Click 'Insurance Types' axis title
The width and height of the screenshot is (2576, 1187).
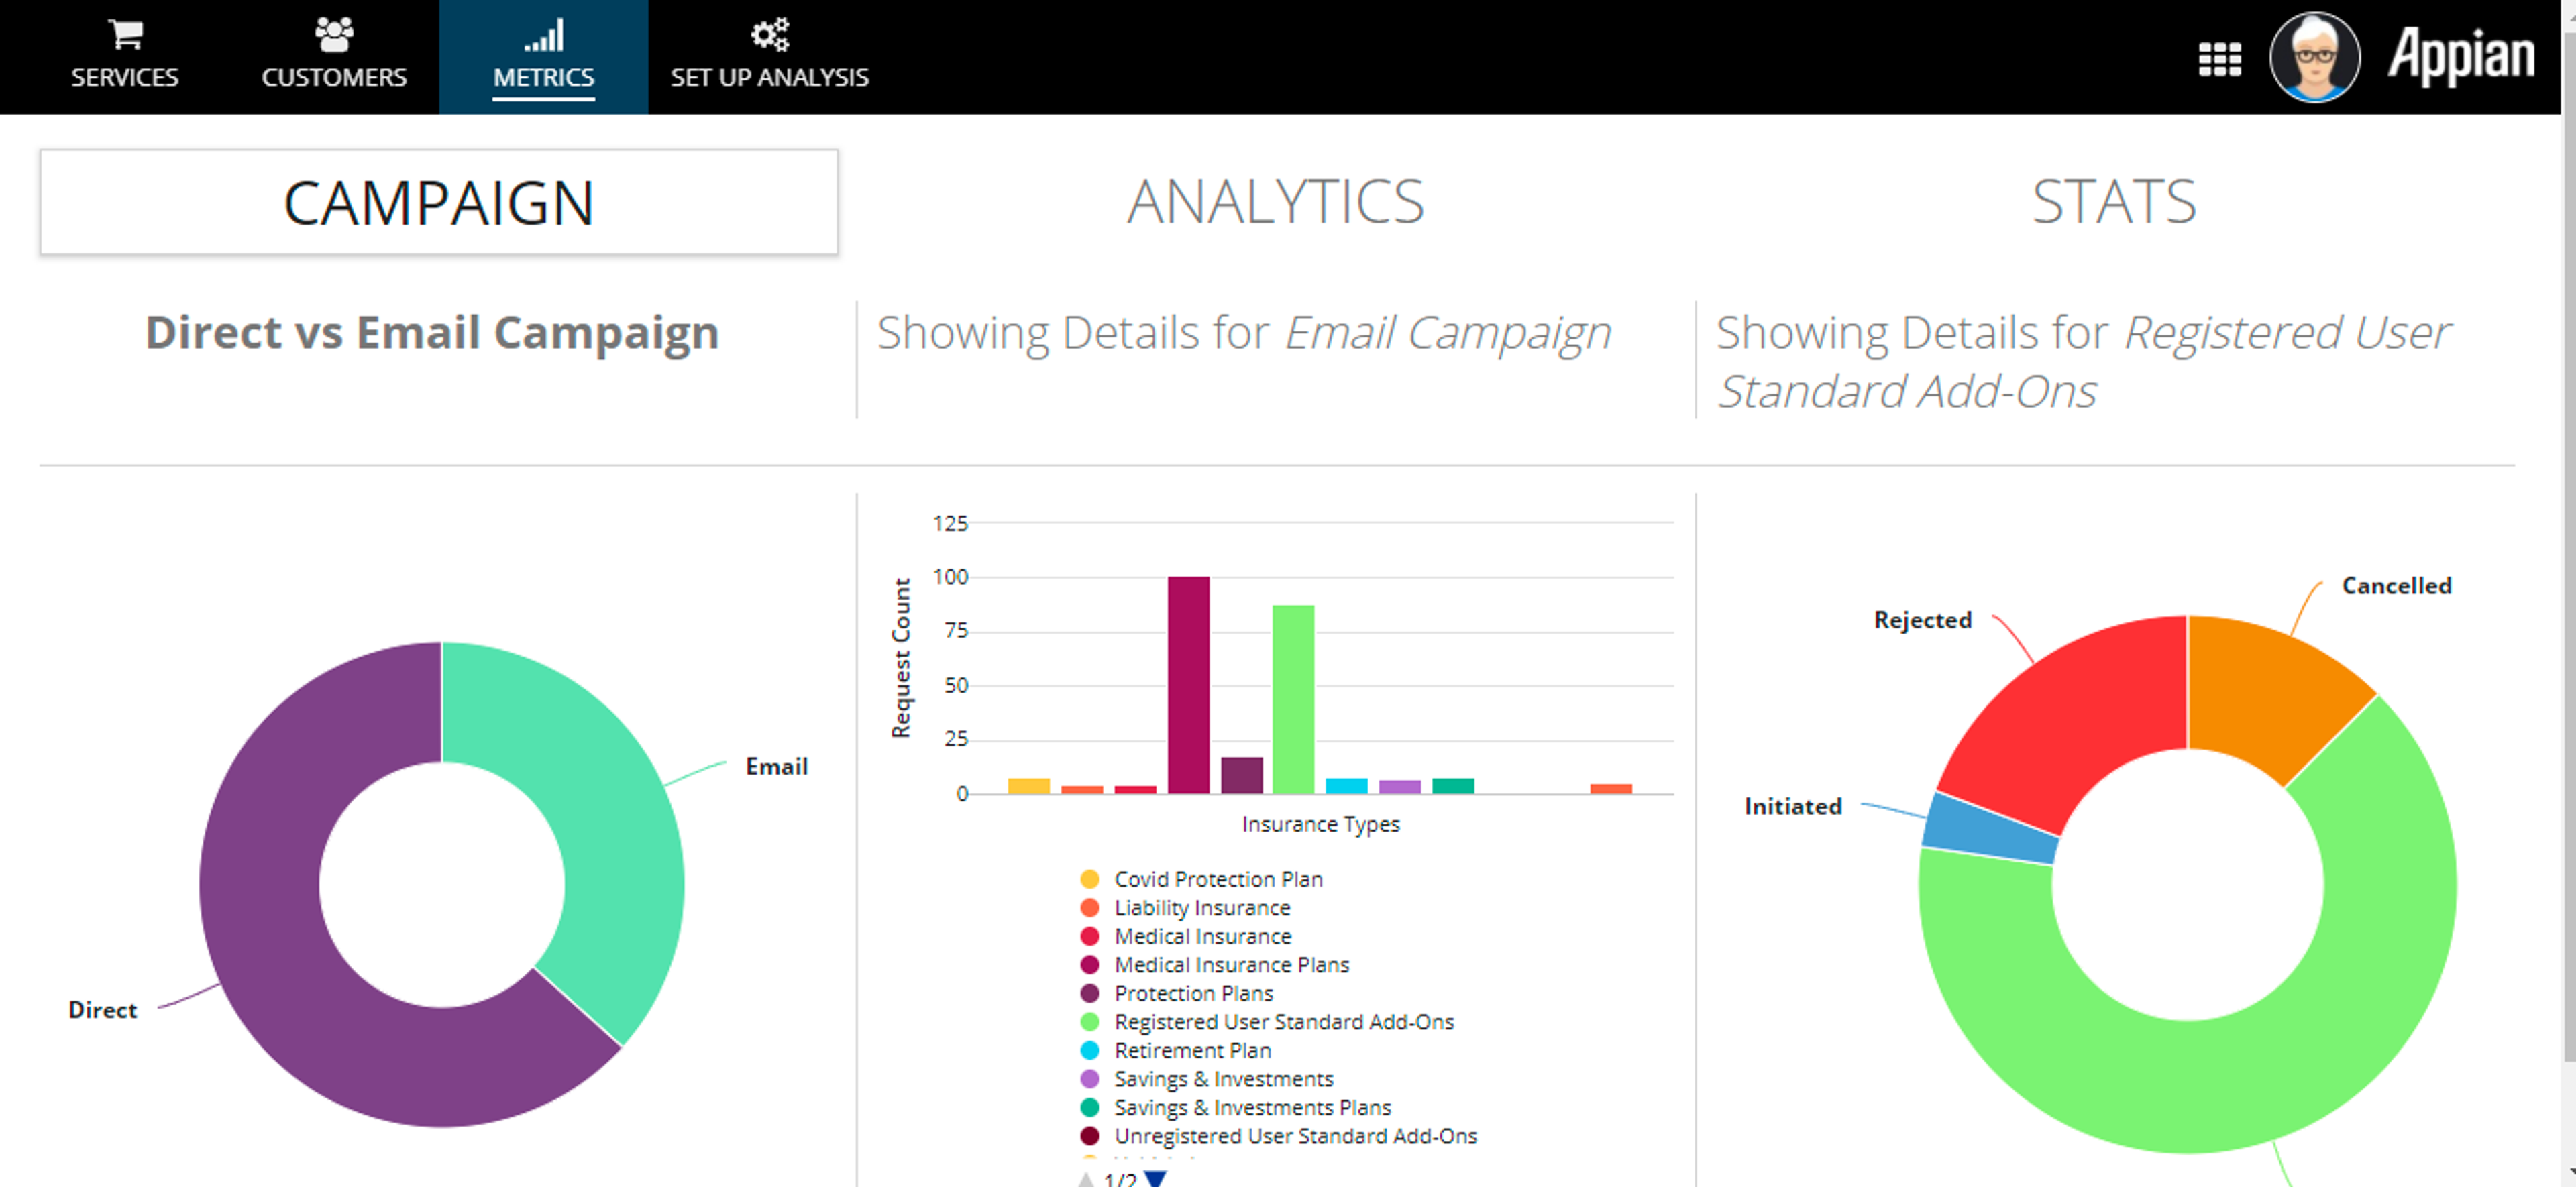coord(1320,824)
